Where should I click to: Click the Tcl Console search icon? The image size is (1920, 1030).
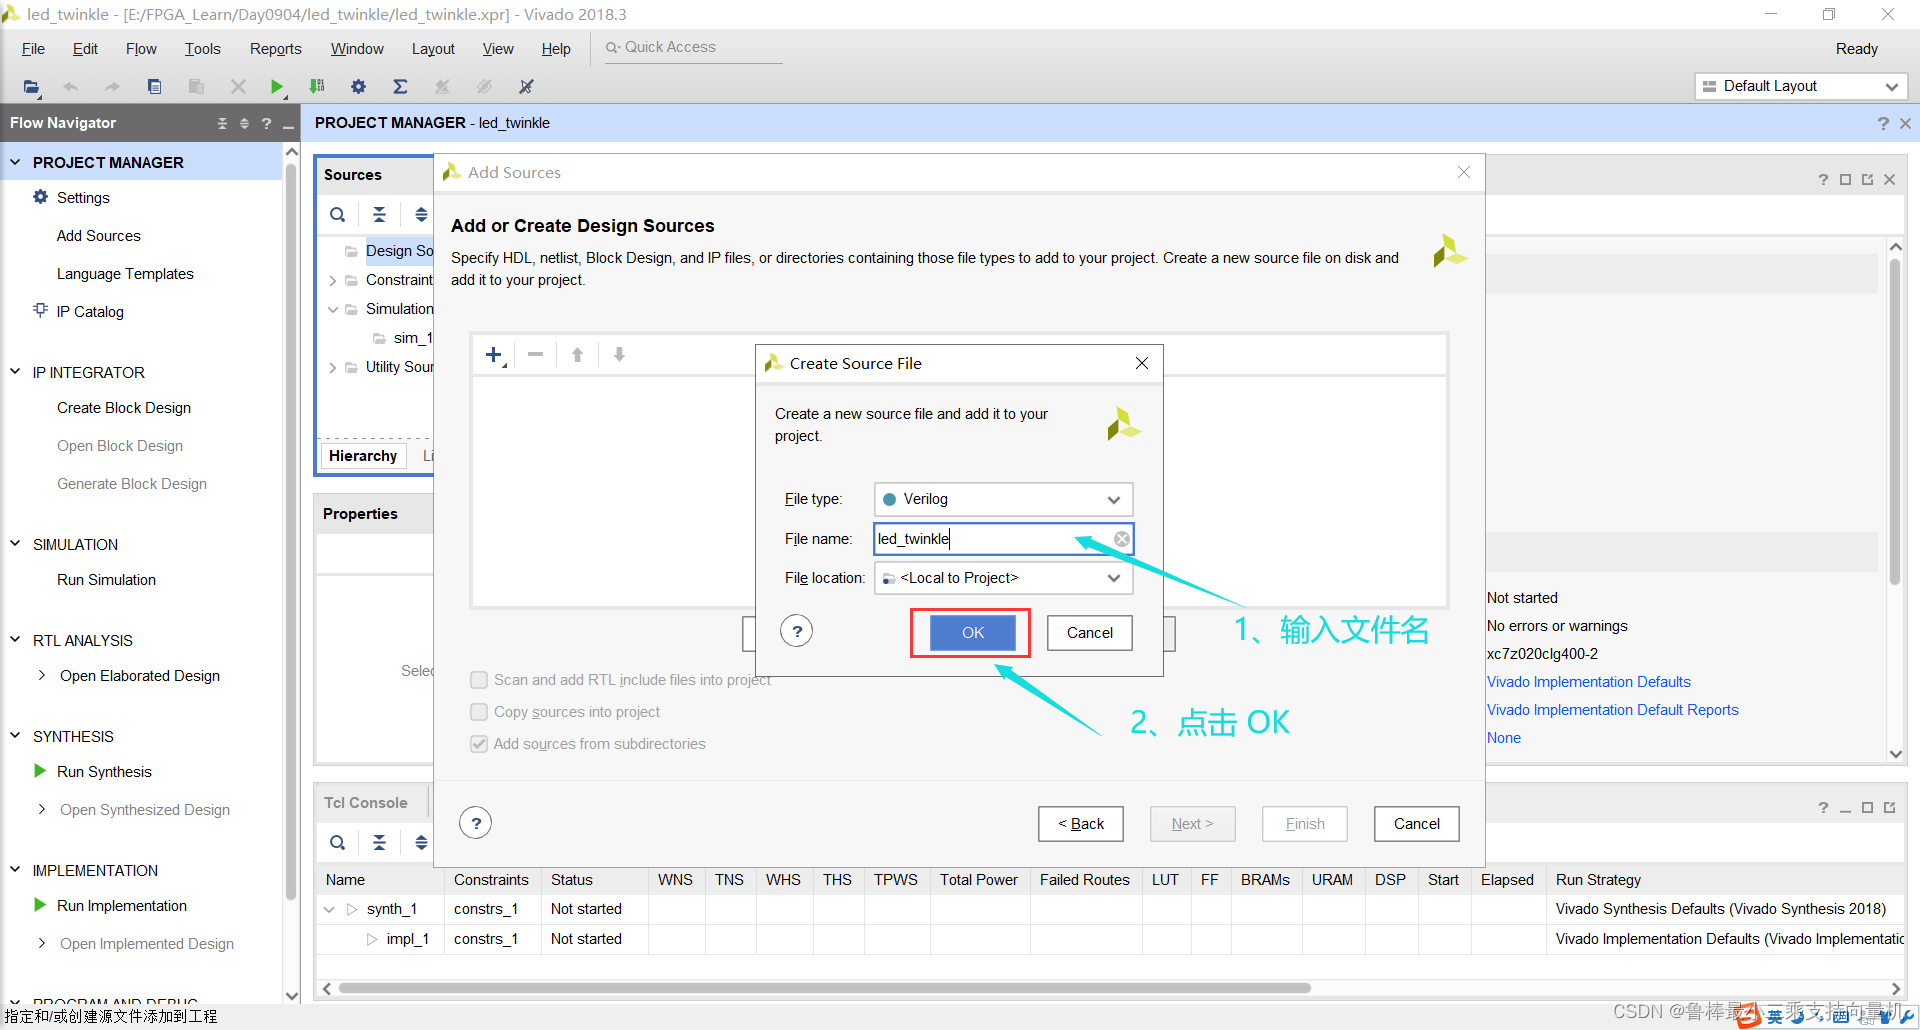coord(338,842)
